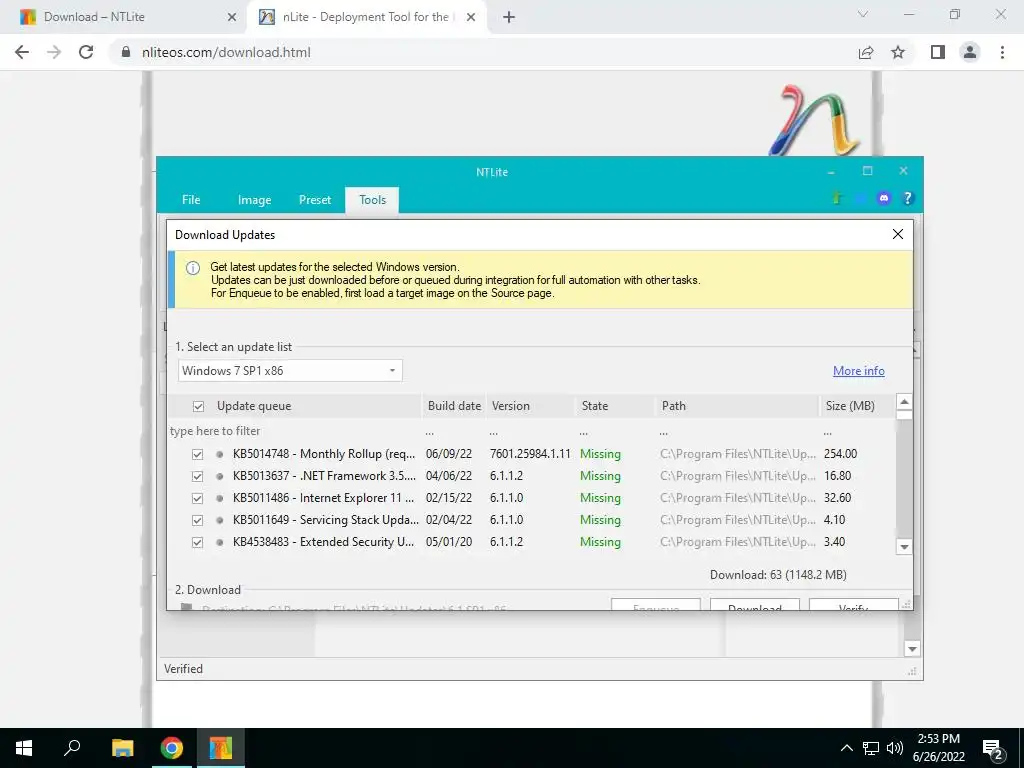
Task: Uncheck KB5013637 .NET Framework update
Action: [197, 477]
